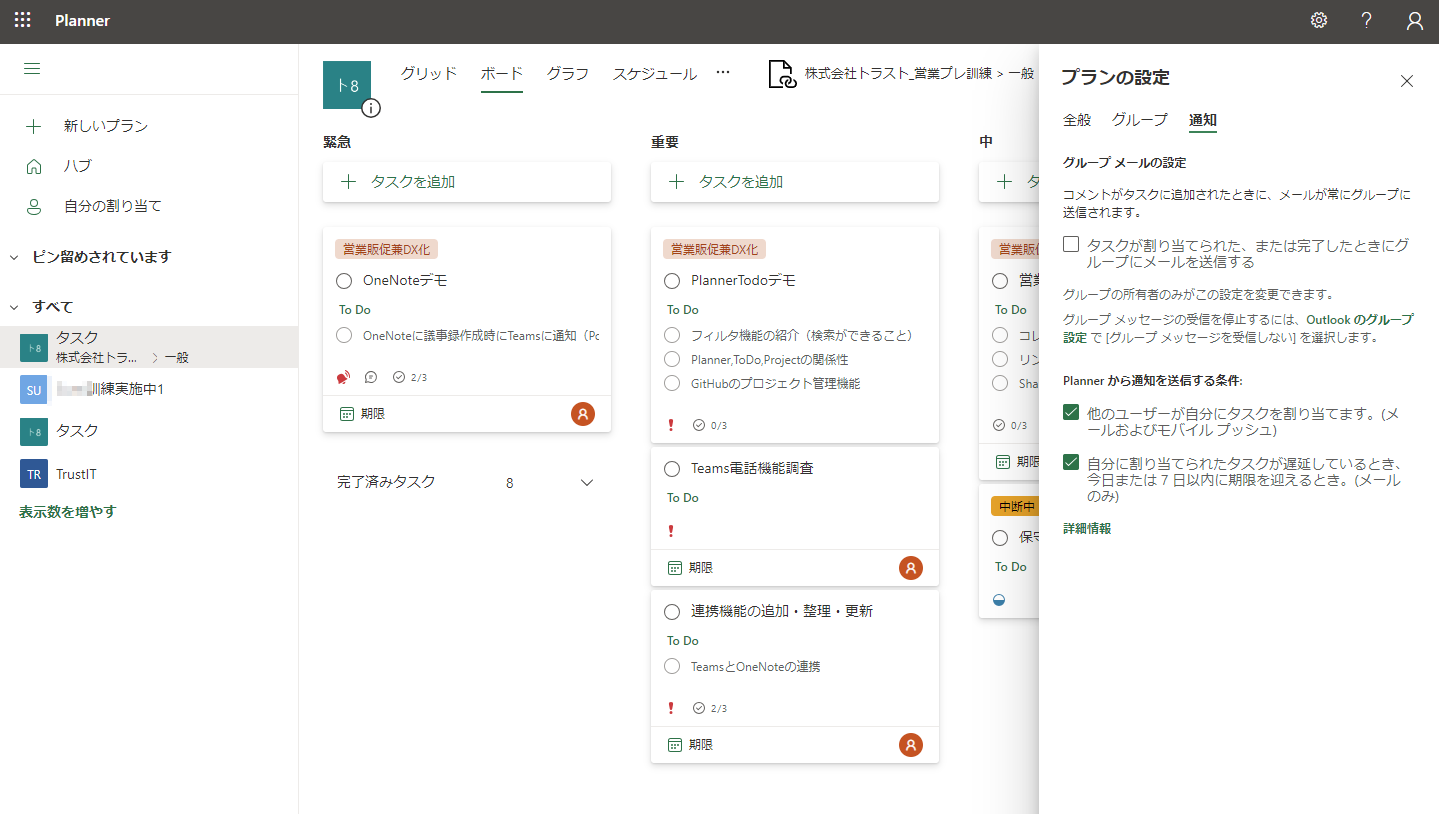This screenshot has height=814, width=1439.
Task: Click the orange 中断中 label
Action: (1015, 505)
